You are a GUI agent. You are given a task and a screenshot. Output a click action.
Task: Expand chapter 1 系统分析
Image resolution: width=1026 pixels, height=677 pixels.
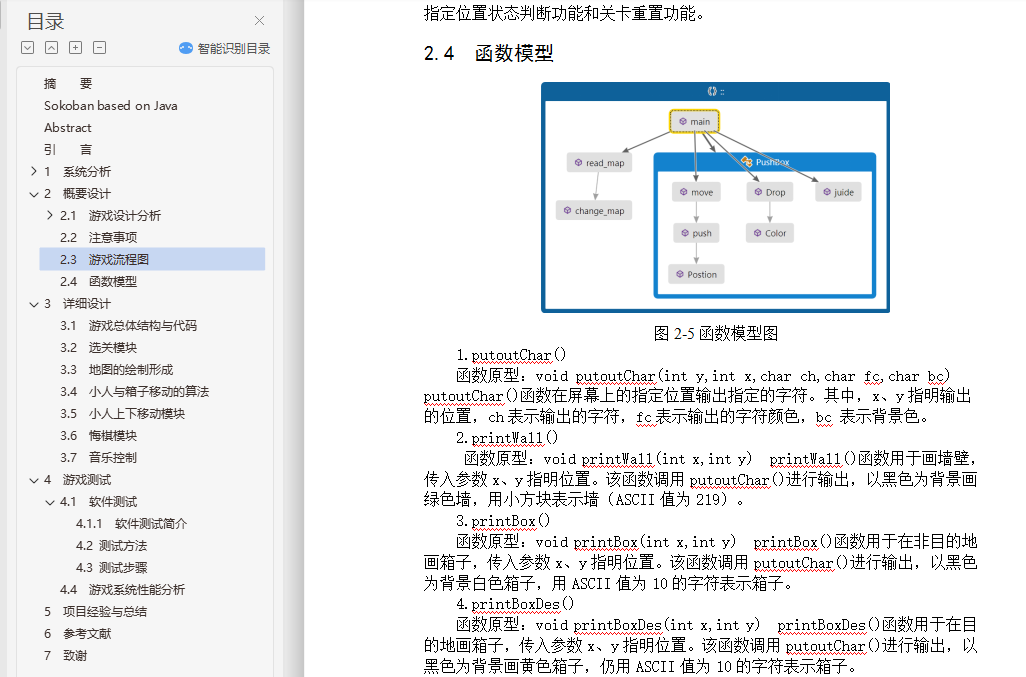[x=33, y=171]
